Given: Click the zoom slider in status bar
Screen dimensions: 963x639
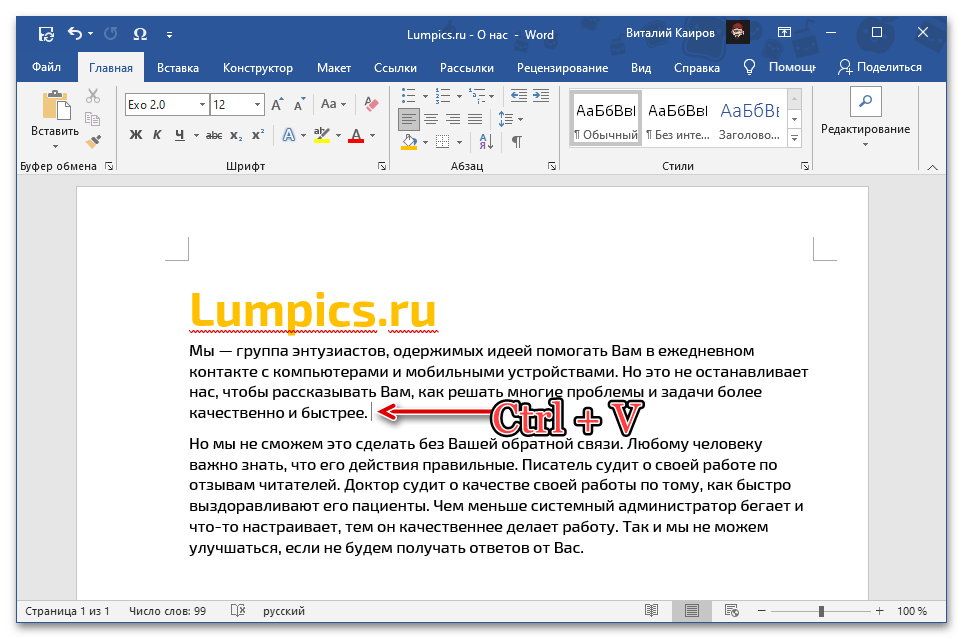Looking at the screenshot, I should click(821, 611).
